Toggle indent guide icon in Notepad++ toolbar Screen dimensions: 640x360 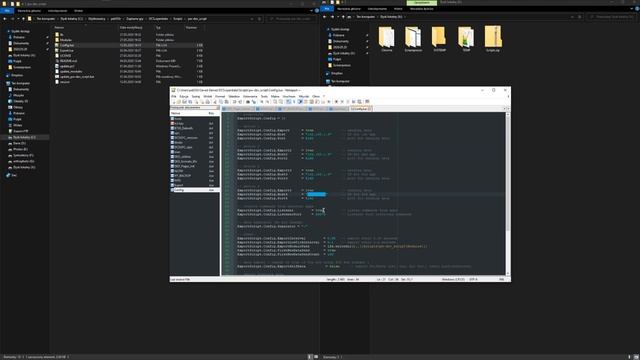(x=300, y=102)
